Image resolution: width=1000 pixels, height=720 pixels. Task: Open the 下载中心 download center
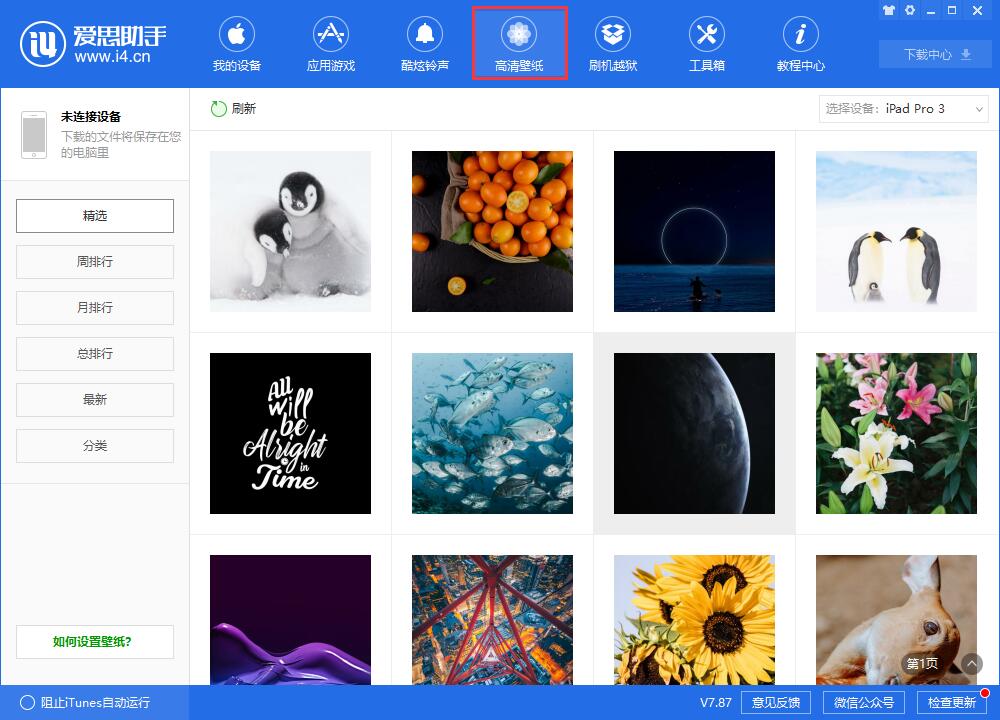(x=937, y=54)
